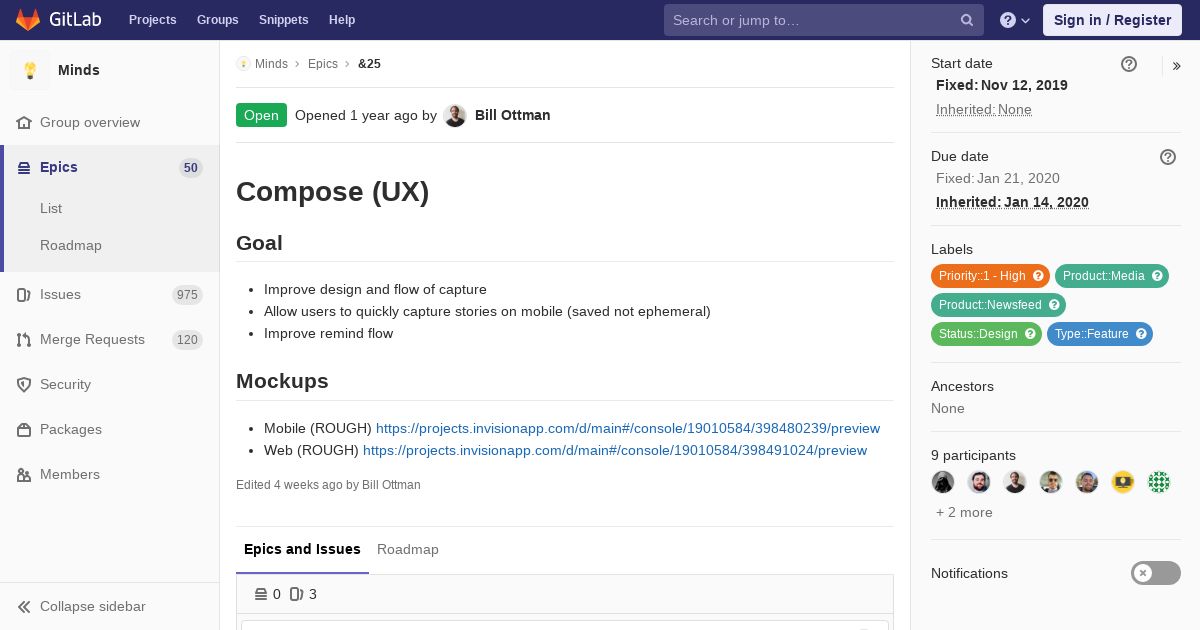Open Help in the top navigation
Viewport: 1200px width, 630px height.
pos(342,20)
